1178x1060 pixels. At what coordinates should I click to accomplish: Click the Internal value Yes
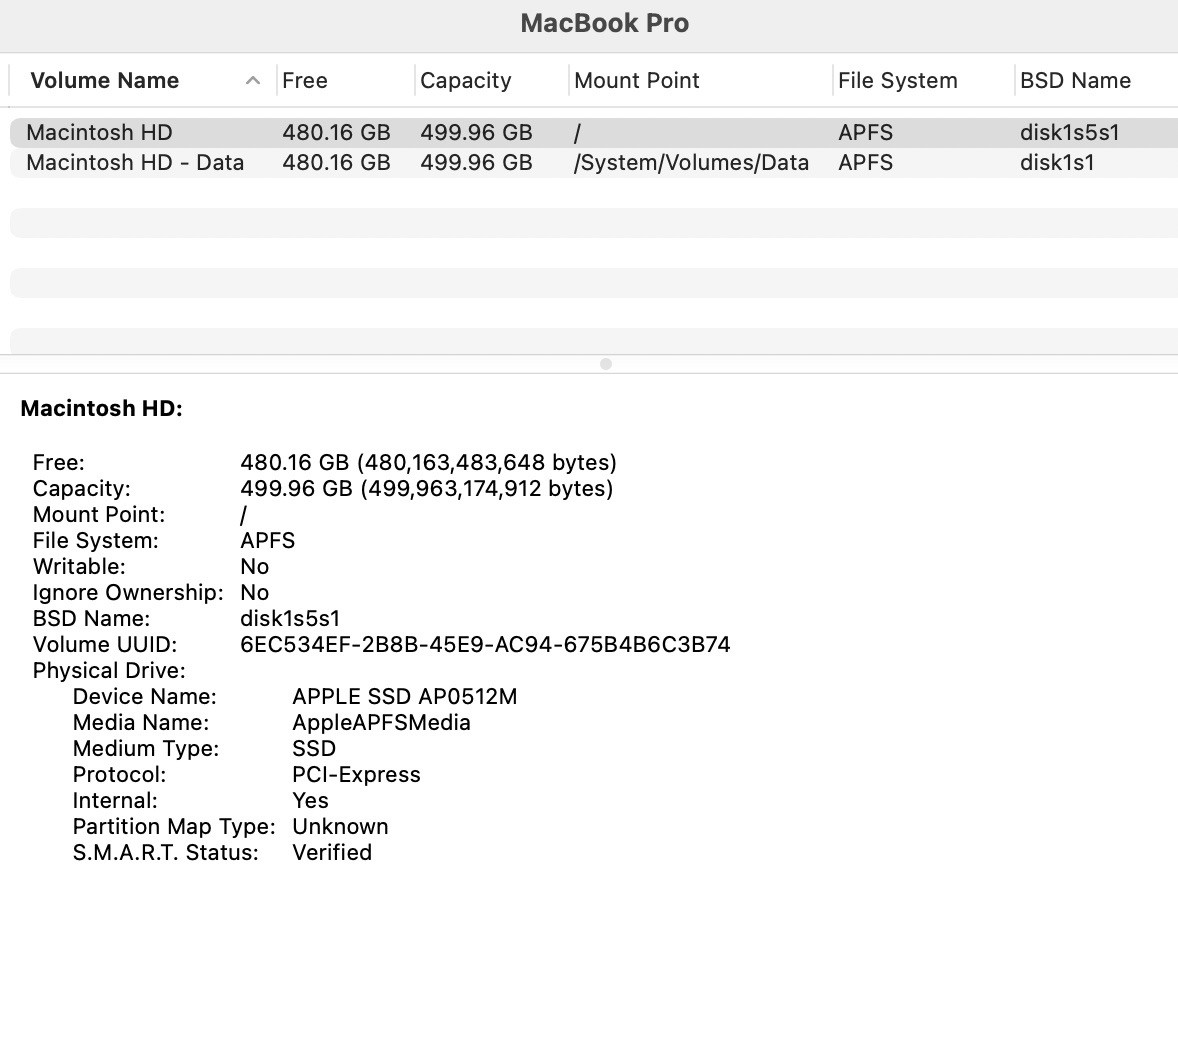[x=310, y=801]
